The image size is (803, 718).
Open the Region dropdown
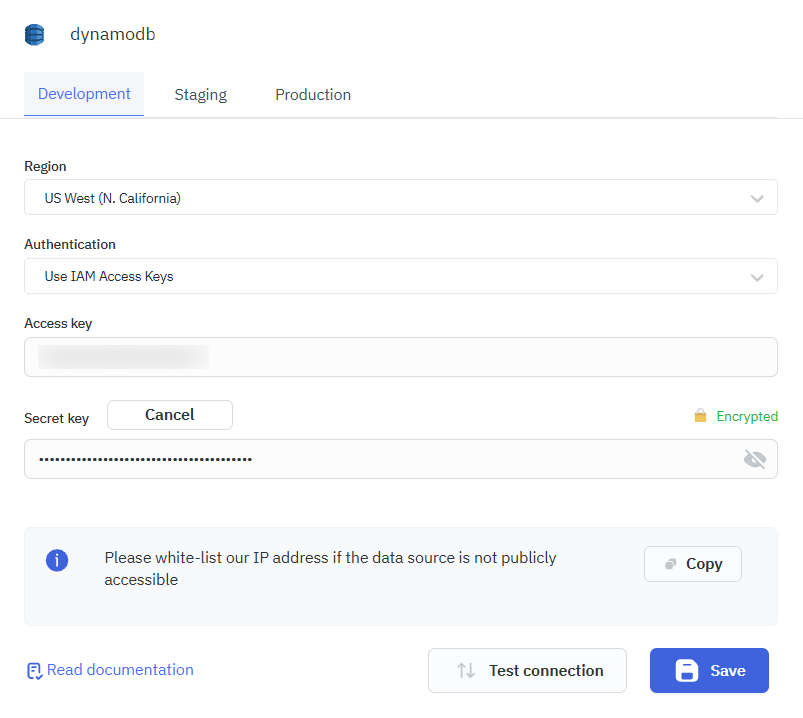click(x=400, y=197)
